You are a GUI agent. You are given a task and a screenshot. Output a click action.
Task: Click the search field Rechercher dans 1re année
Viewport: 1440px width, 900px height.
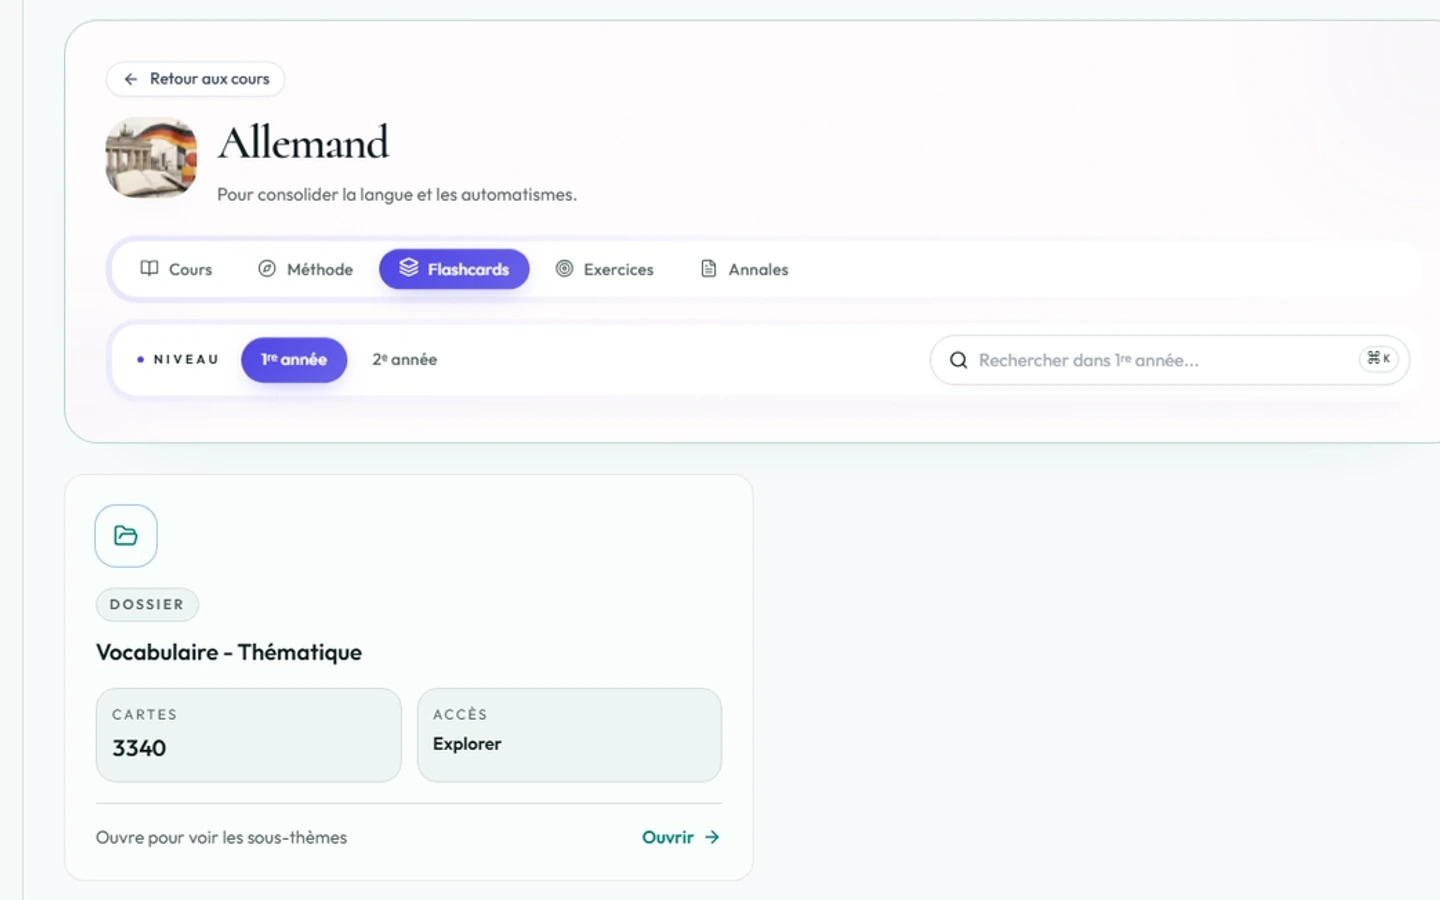point(1169,360)
